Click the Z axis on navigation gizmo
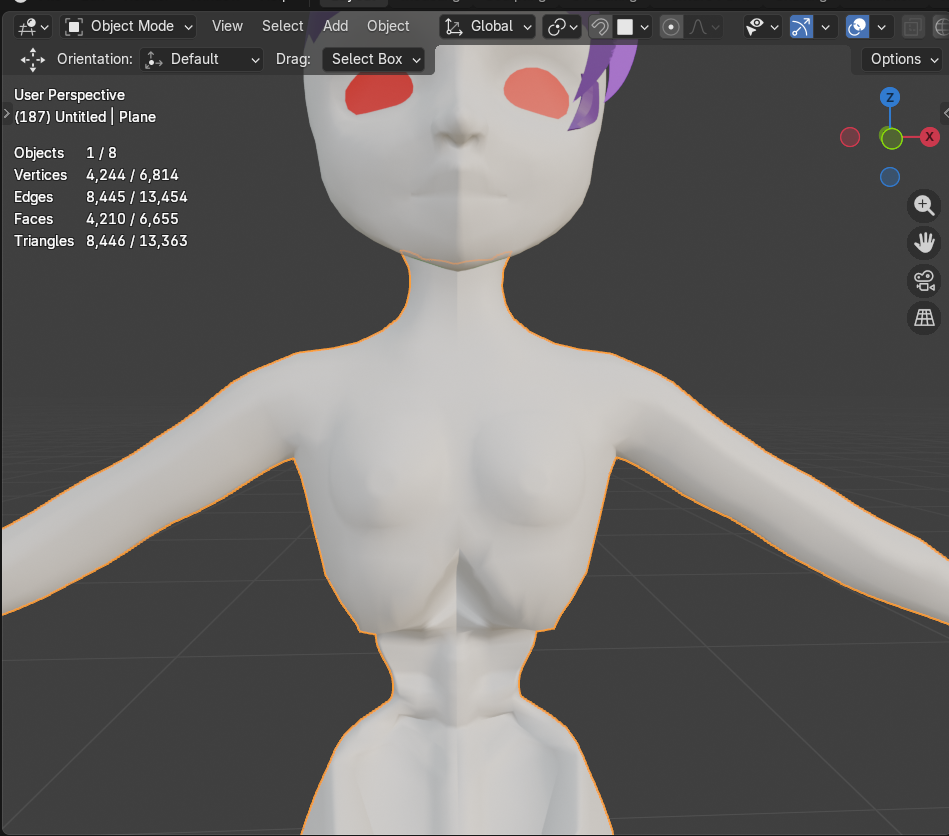Image resolution: width=949 pixels, height=836 pixels. 889,97
